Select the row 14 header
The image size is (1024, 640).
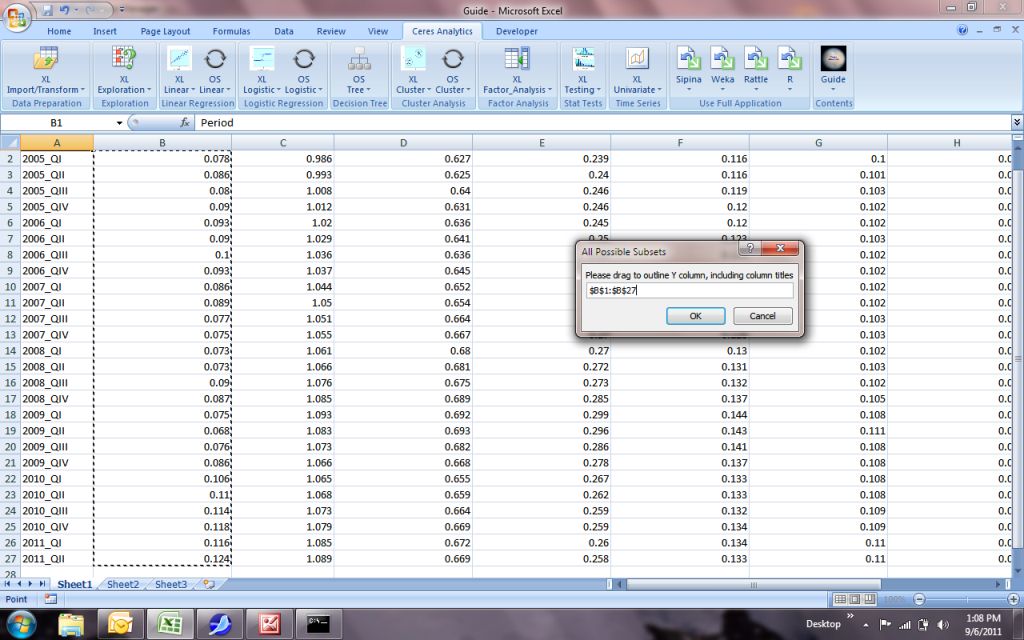click(10, 351)
